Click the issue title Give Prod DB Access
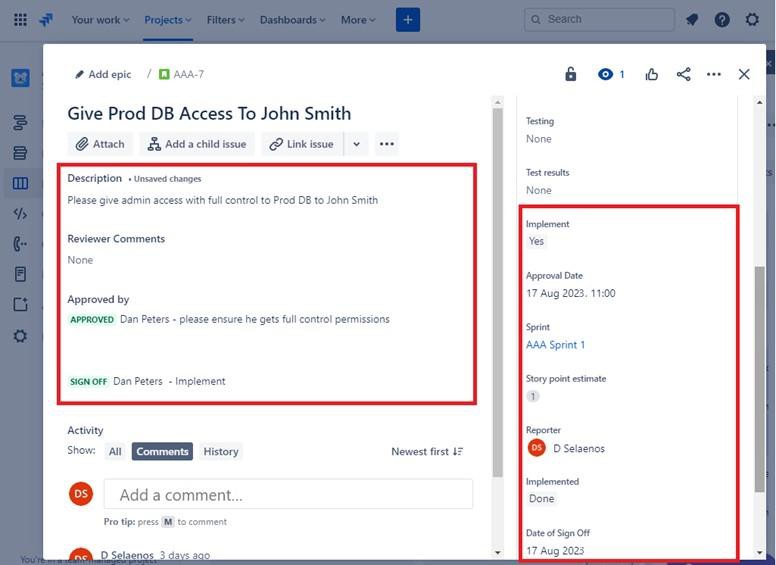Viewport: 776px width, 565px height. point(209,113)
